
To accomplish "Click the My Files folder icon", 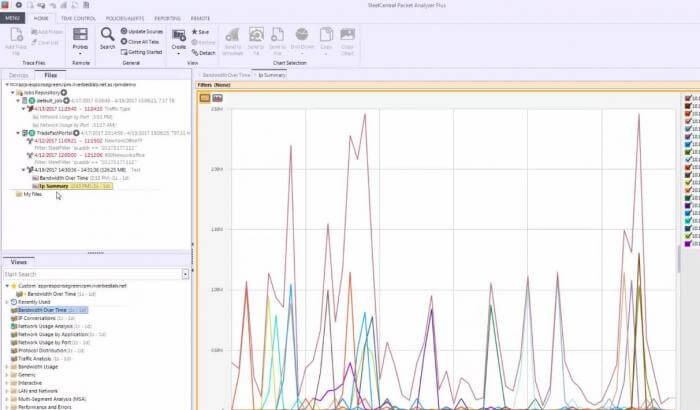I will click(19, 194).
